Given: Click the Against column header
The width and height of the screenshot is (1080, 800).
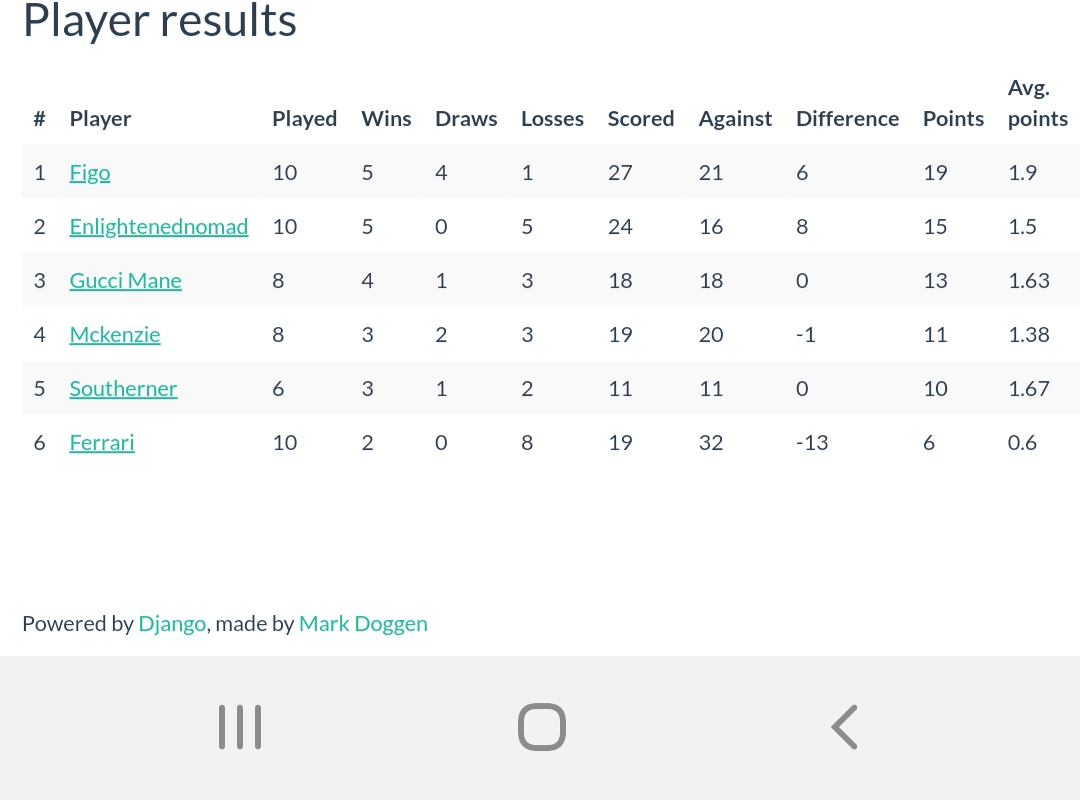Looking at the screenshot, I should (736, 119).
